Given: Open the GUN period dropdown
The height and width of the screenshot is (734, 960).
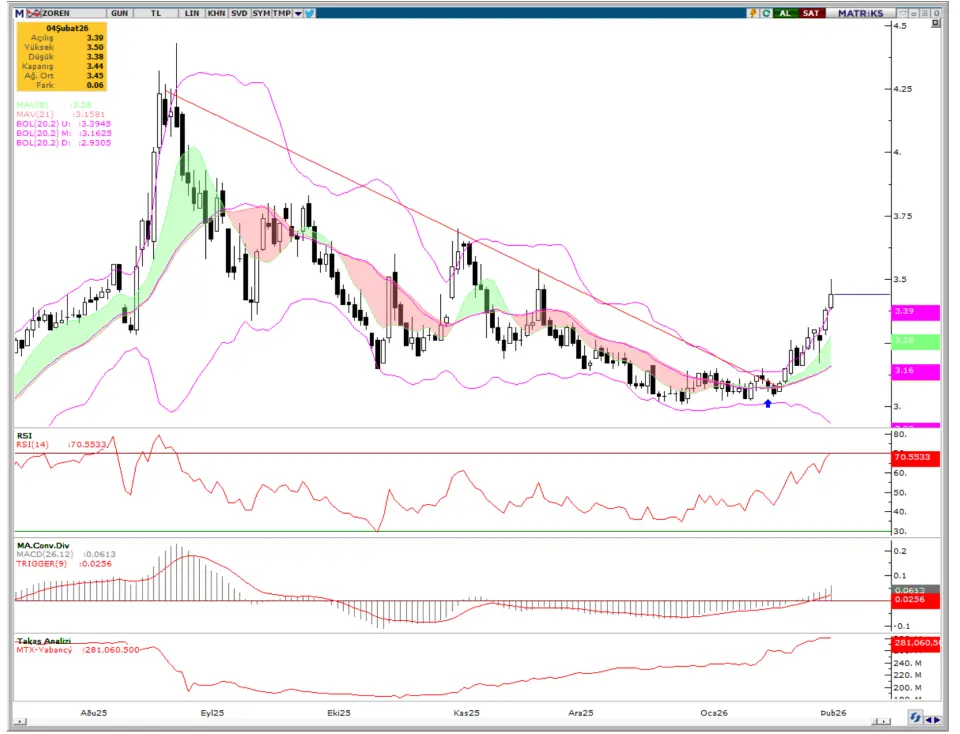Looking at the screenshot, I should 120,13.
